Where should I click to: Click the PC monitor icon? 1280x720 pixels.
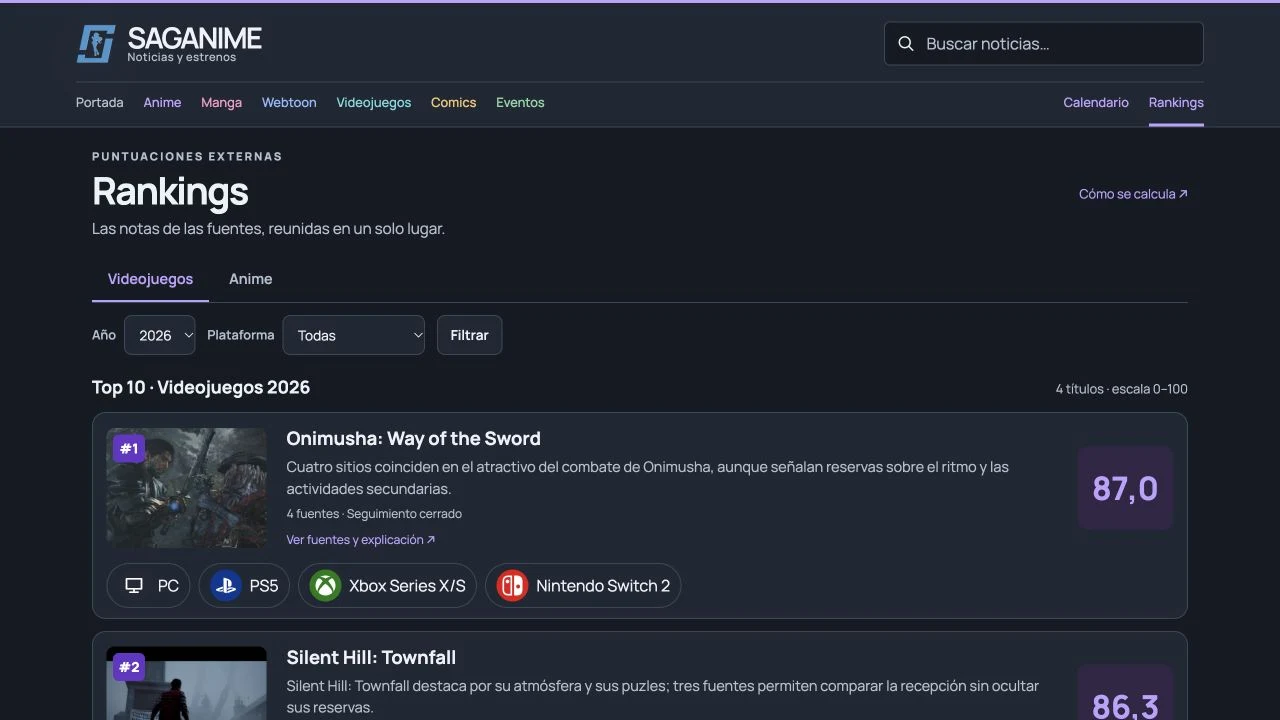134,586
